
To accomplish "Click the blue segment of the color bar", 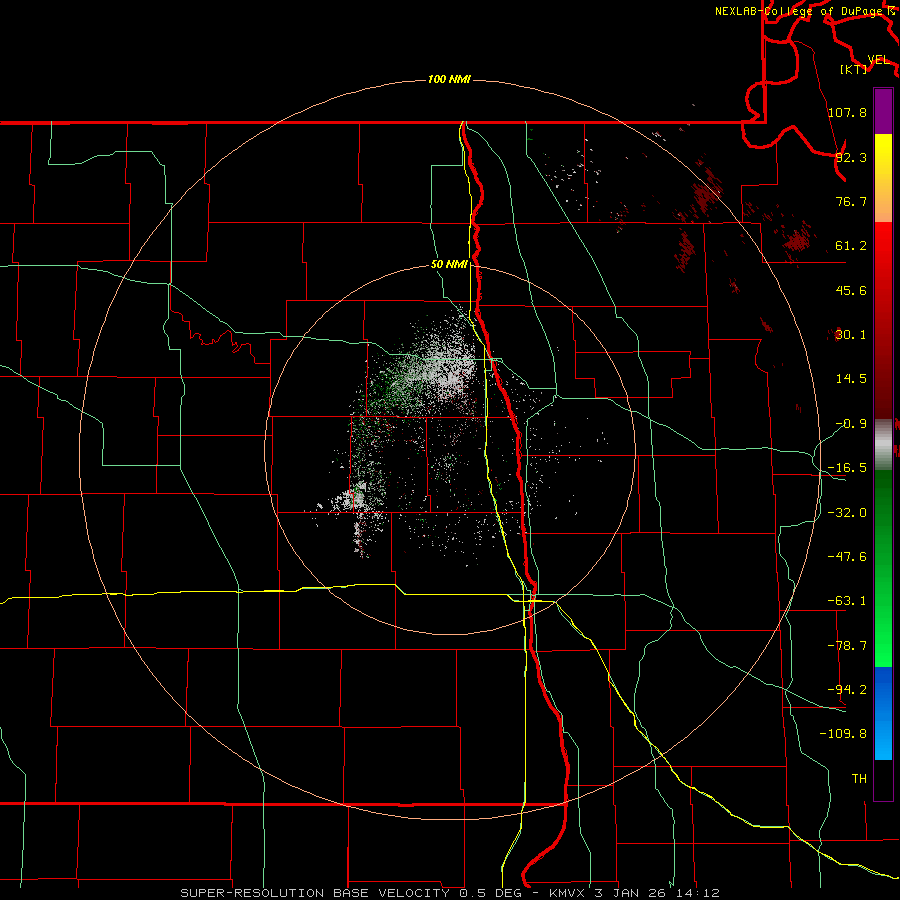I will tap(883, 713).
